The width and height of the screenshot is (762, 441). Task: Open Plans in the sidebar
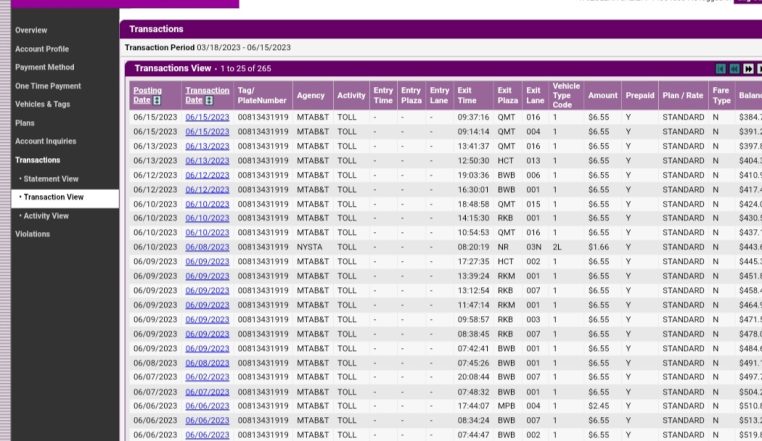click(x=25, y=123)
